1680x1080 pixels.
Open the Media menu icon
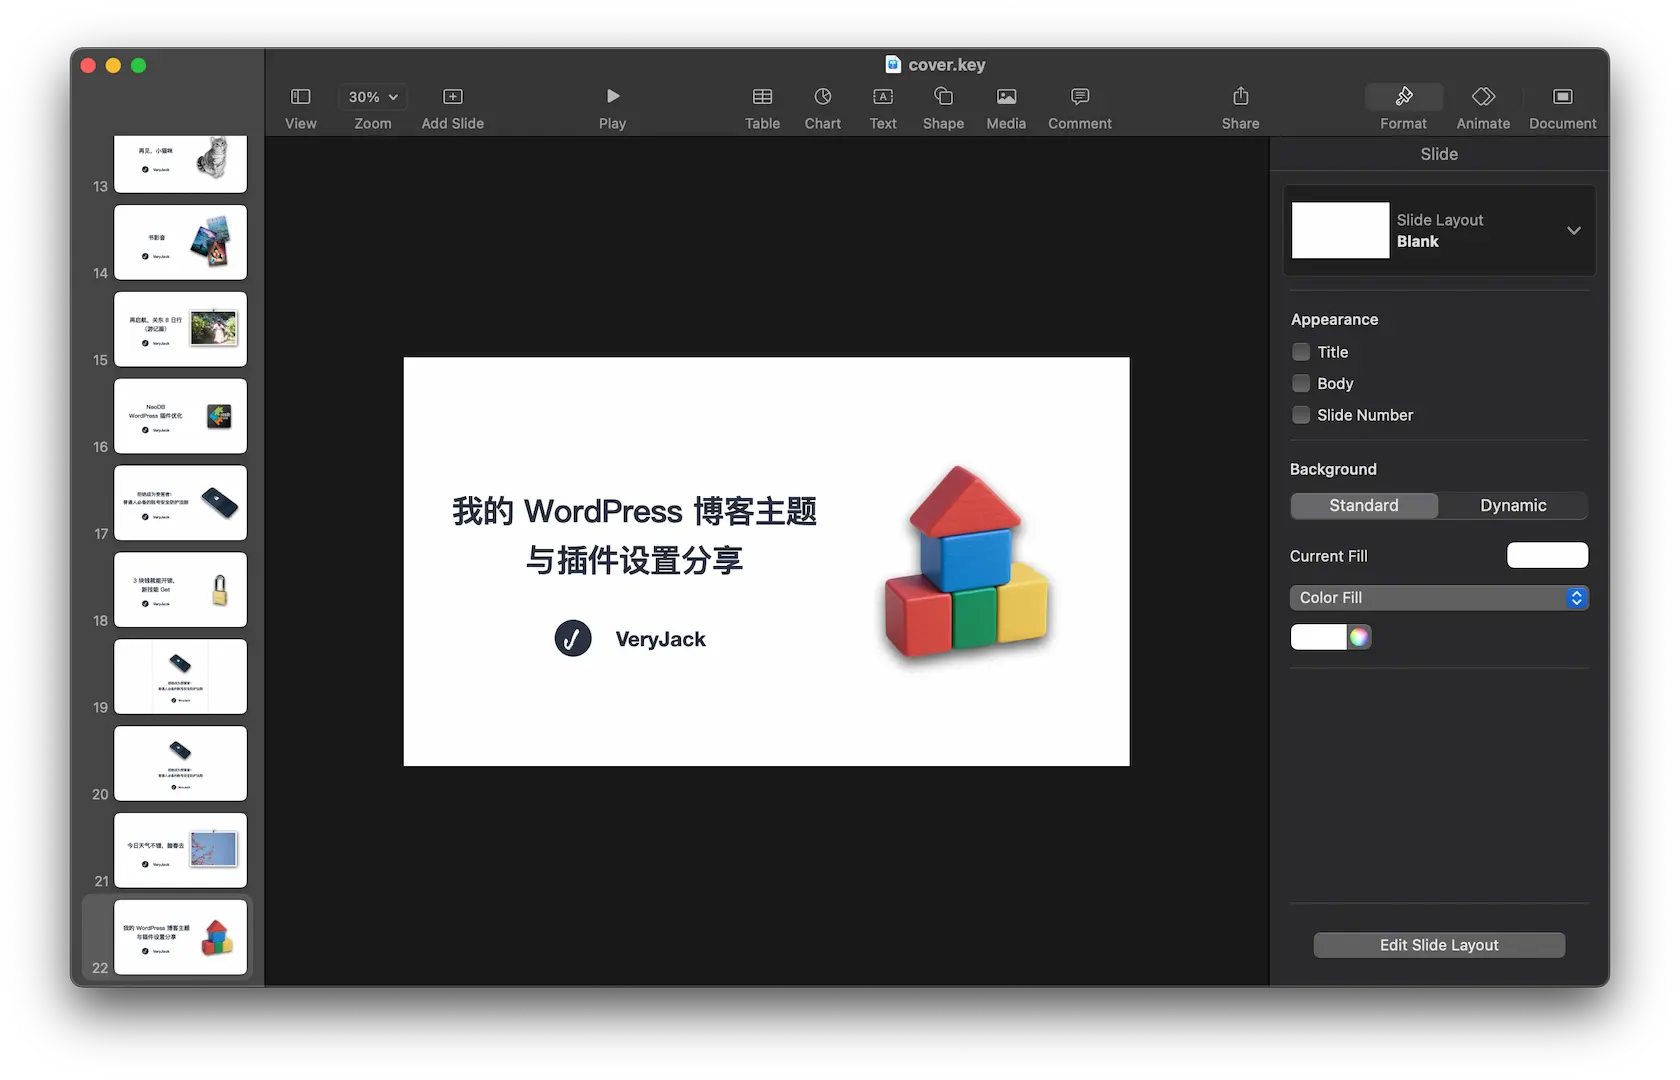[x=1006, y=97]
